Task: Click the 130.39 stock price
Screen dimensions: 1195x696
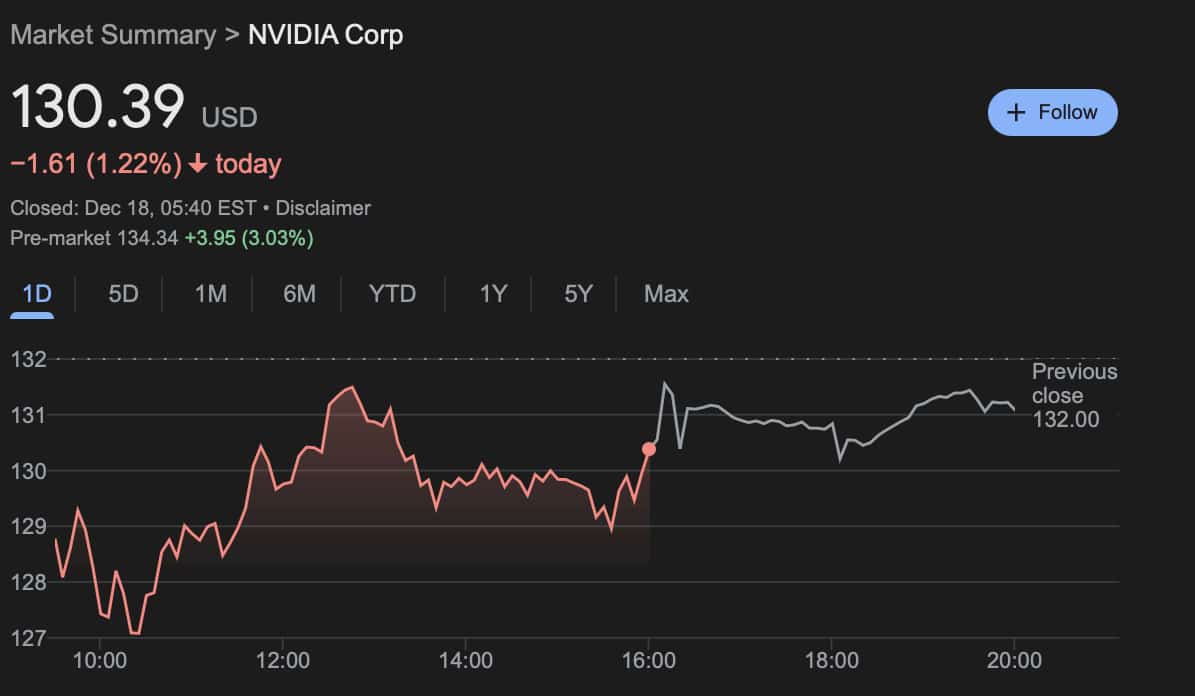Action: point(98,108)
